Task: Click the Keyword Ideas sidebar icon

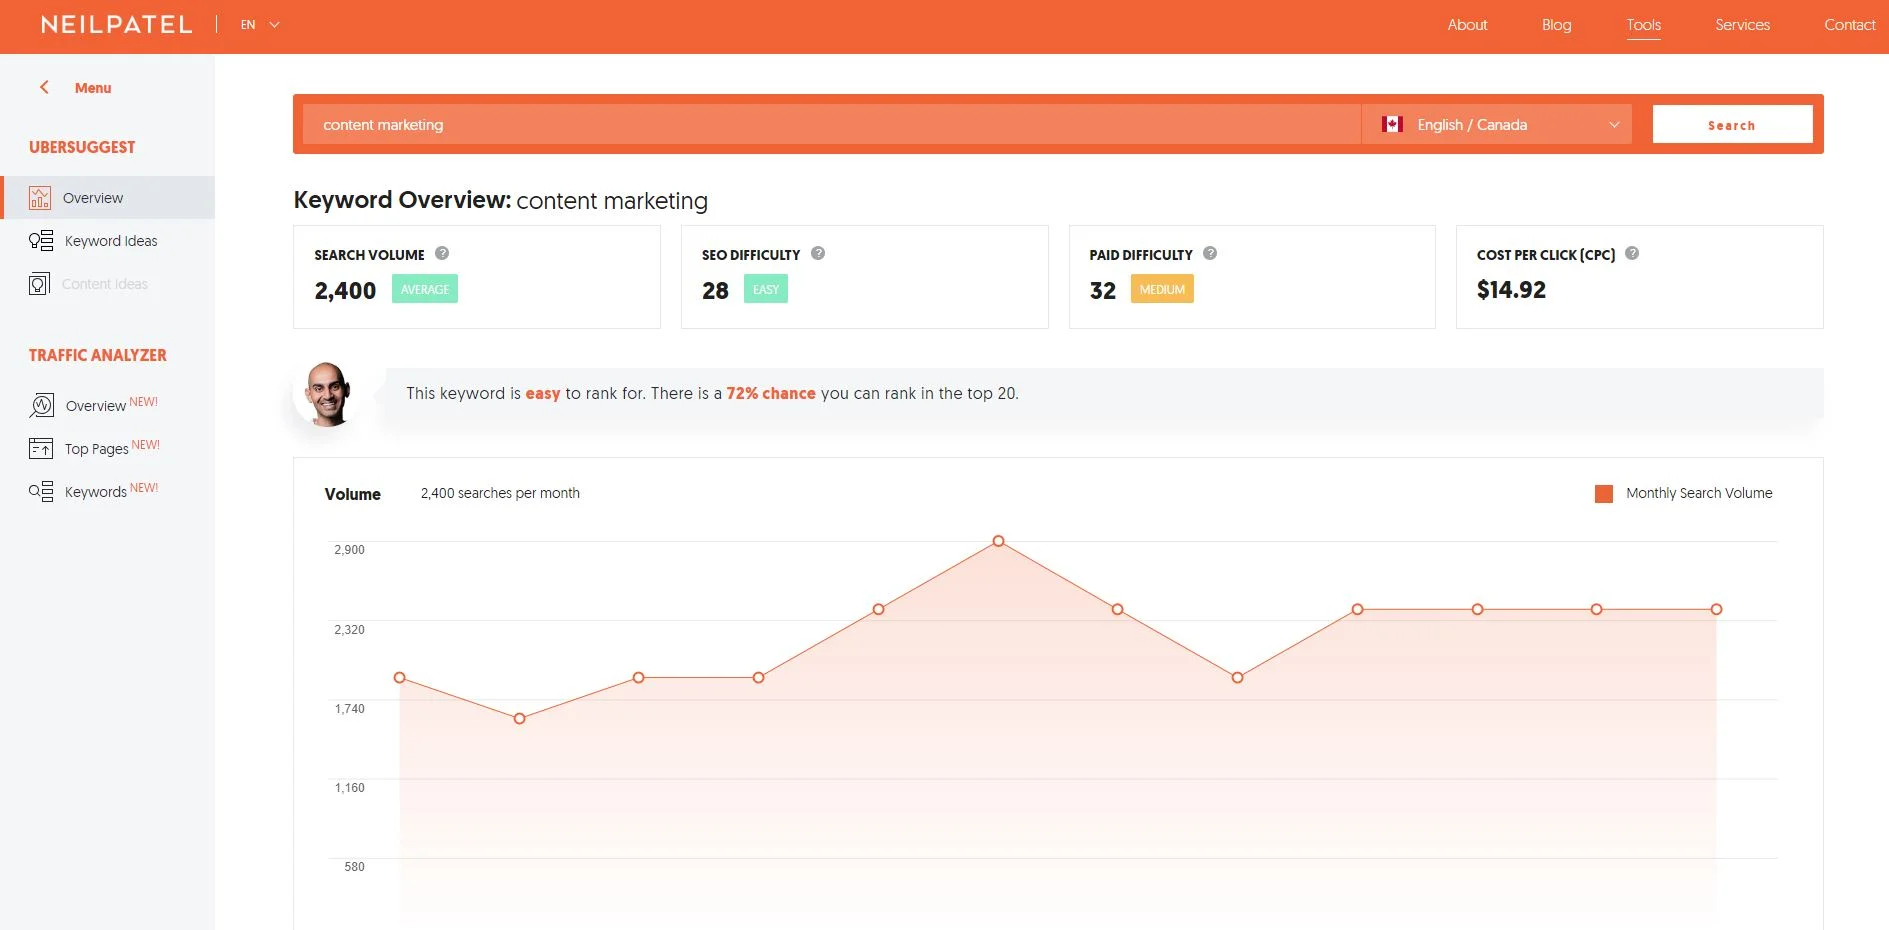Action: click(41, 241)
